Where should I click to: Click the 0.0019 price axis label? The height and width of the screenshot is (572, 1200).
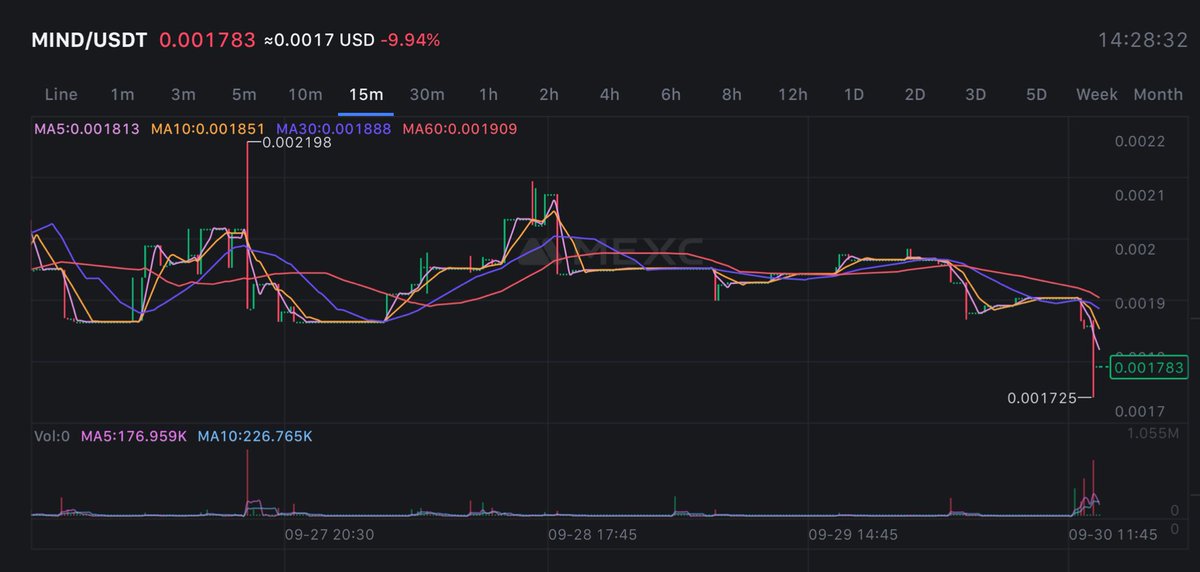coord(1140,303)
